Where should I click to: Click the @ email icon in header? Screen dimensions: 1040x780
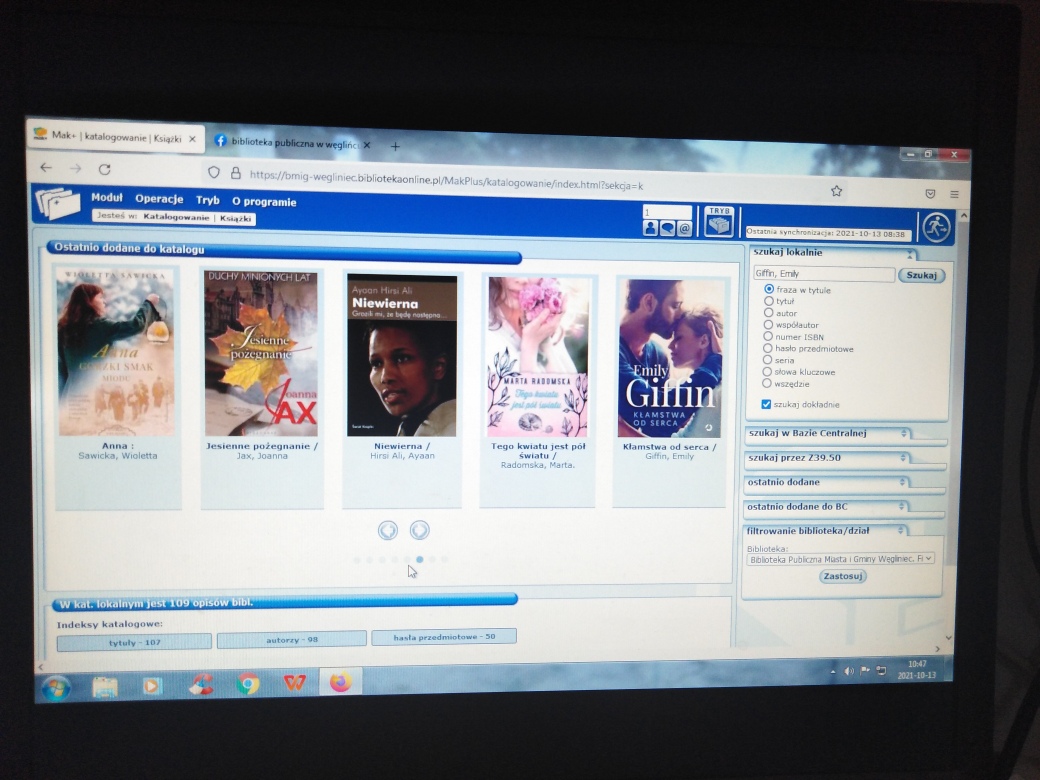684,229
